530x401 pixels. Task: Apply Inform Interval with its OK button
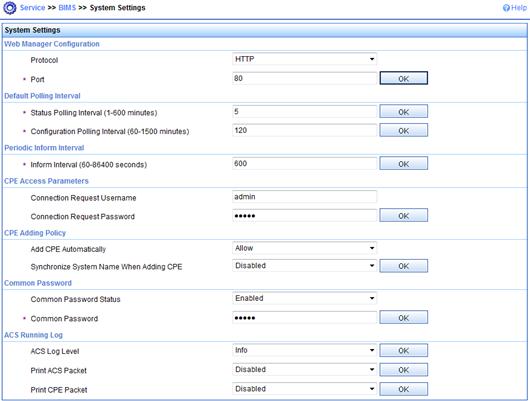(x=404, y=164)
